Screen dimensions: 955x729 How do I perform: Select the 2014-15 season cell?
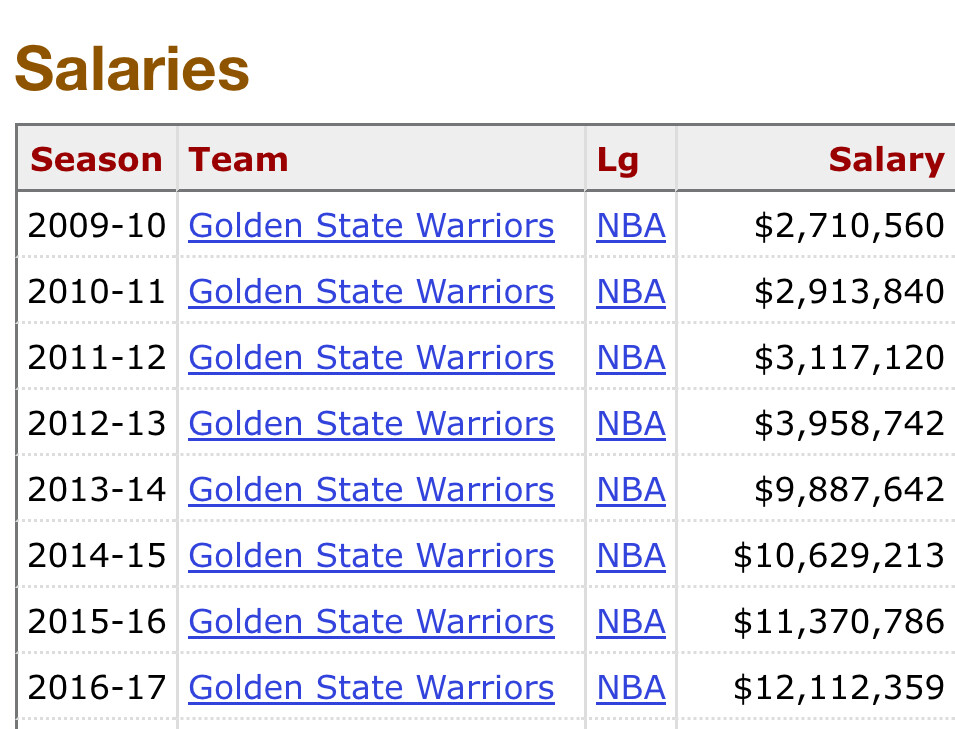[96, 556]
